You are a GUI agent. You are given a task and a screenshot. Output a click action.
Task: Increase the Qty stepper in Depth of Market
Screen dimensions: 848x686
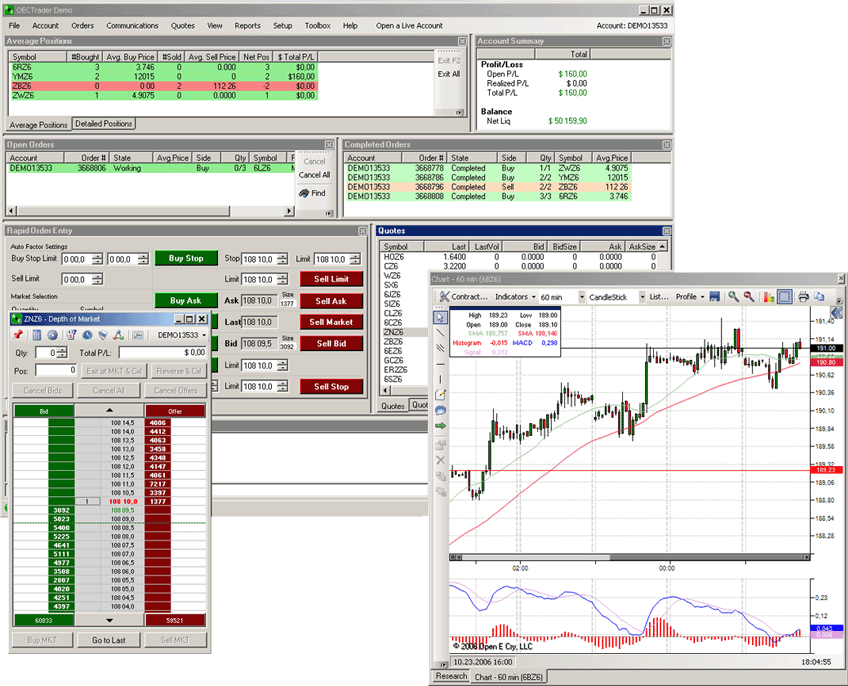click(x=64, y=349)
